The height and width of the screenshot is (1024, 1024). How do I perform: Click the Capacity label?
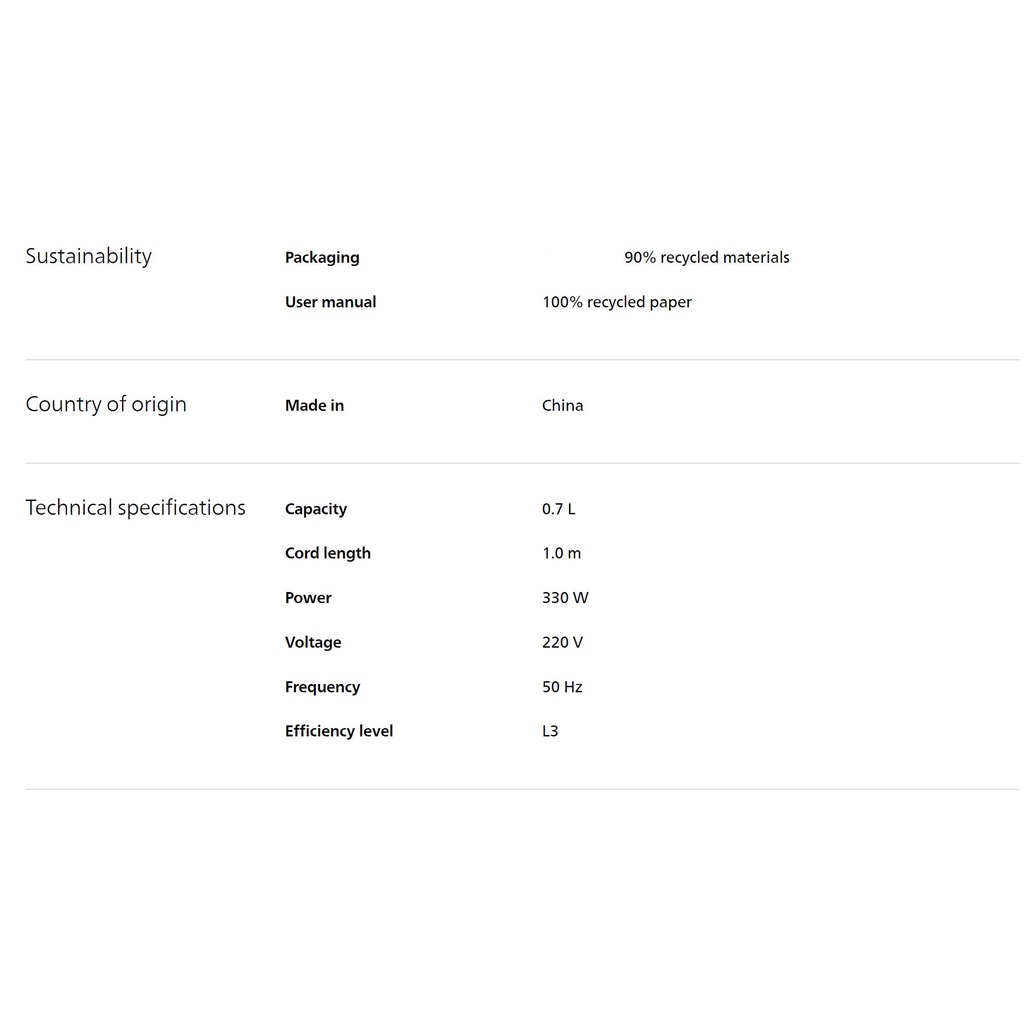(x=315, y=509)
